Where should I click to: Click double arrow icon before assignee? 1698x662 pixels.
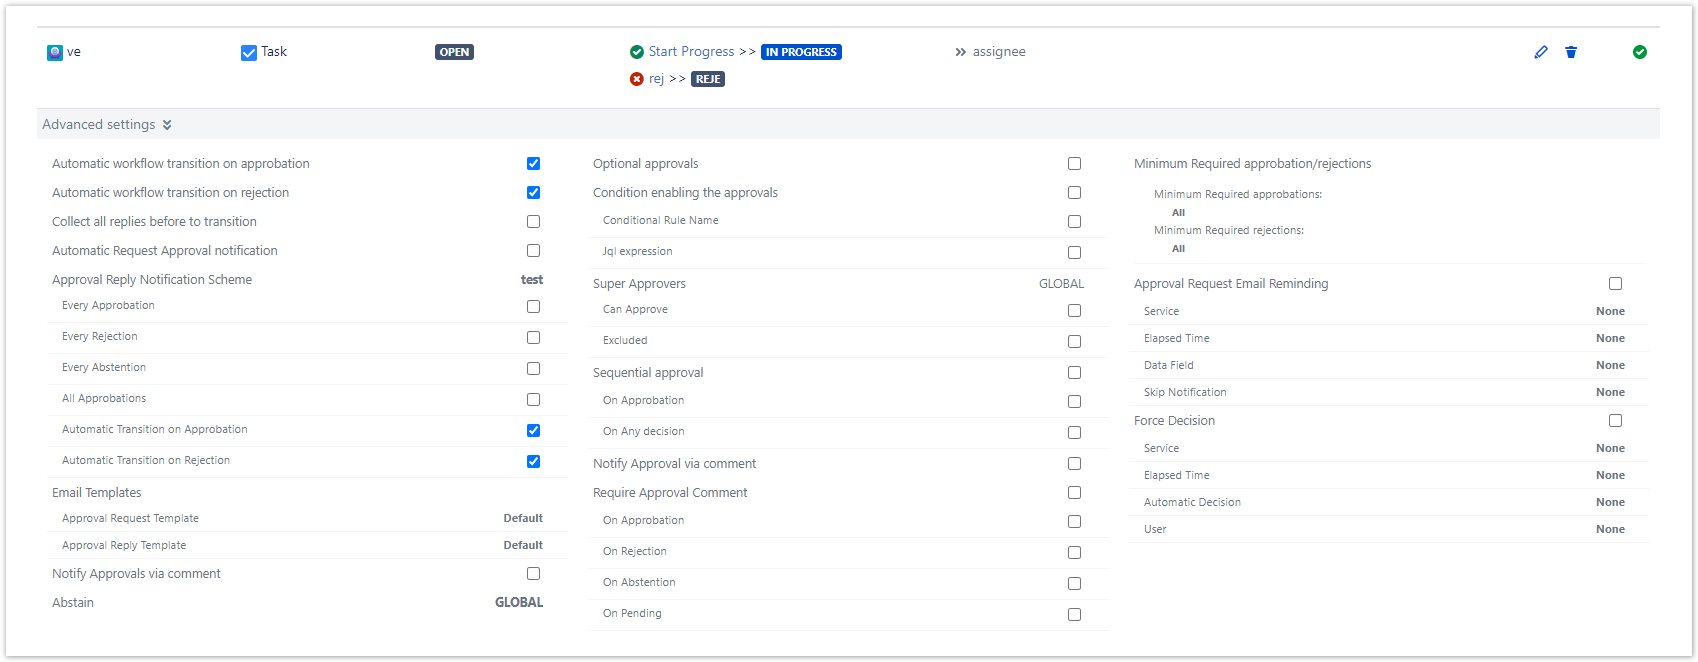click(960, 52)
